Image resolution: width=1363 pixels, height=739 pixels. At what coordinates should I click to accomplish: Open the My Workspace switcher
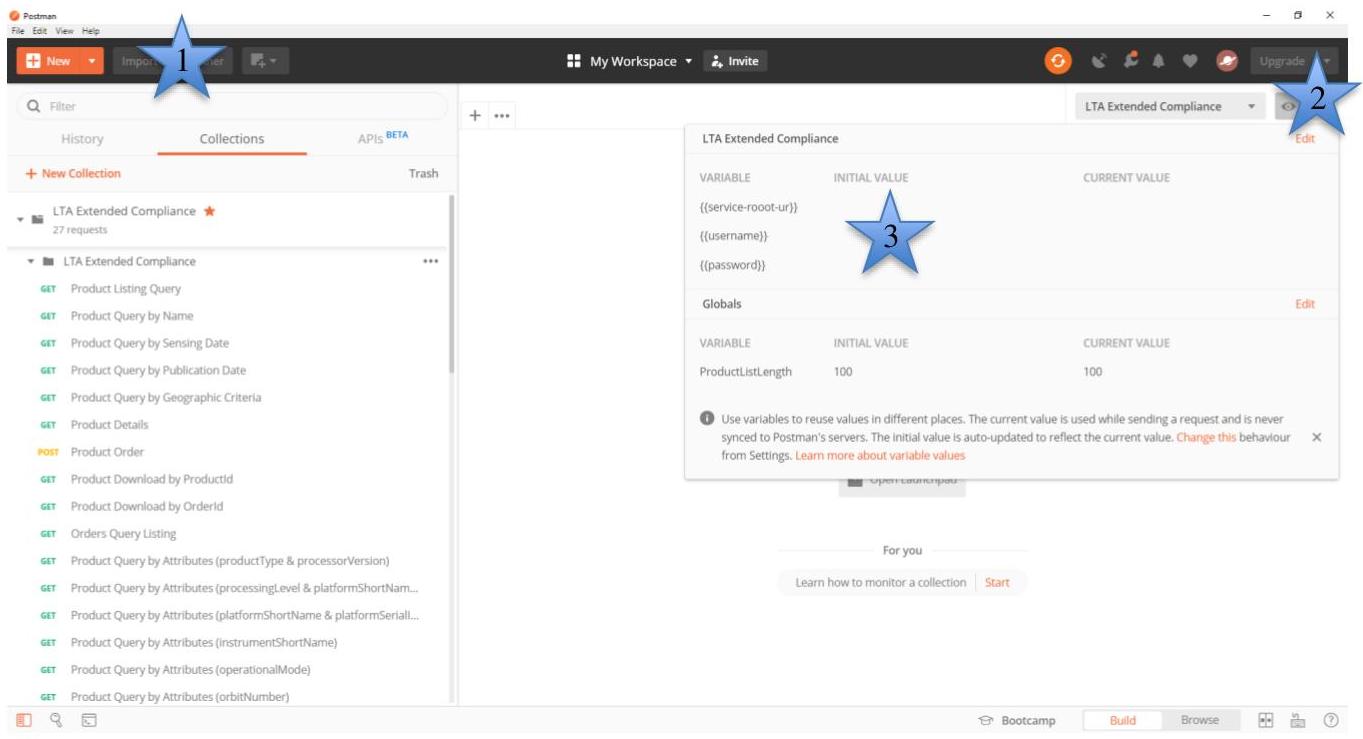(629, 61)
